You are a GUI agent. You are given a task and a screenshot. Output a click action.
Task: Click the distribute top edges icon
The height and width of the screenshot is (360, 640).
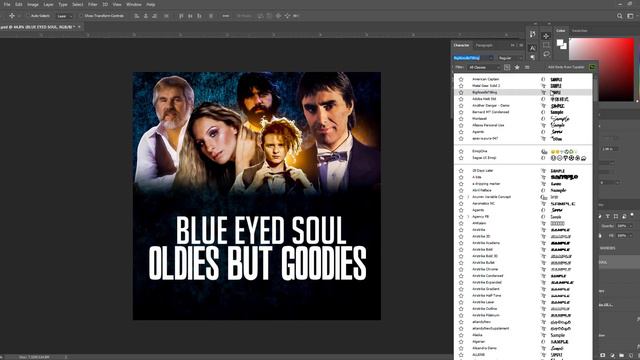[181, 16]
